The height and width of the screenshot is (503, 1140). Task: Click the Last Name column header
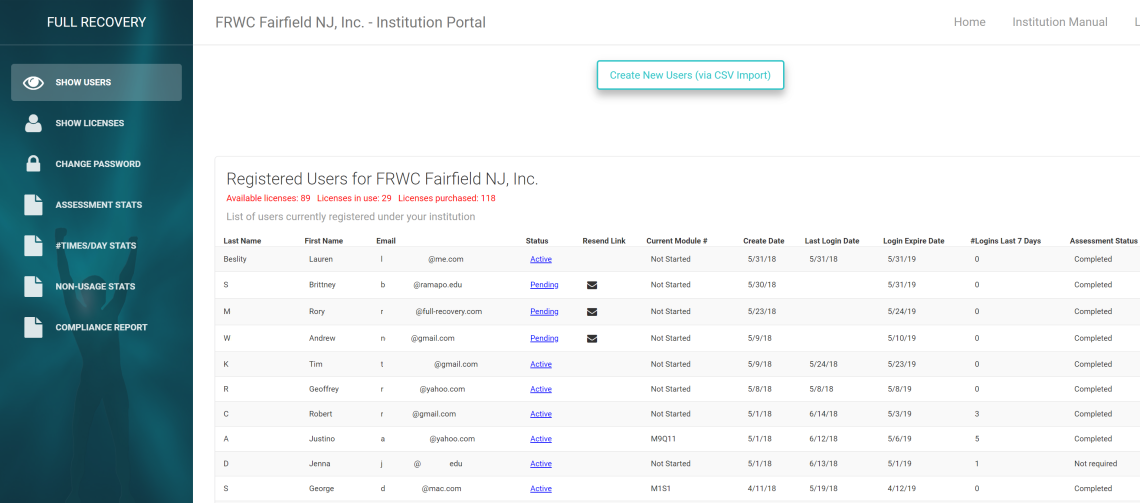click(x=242, y=241)
